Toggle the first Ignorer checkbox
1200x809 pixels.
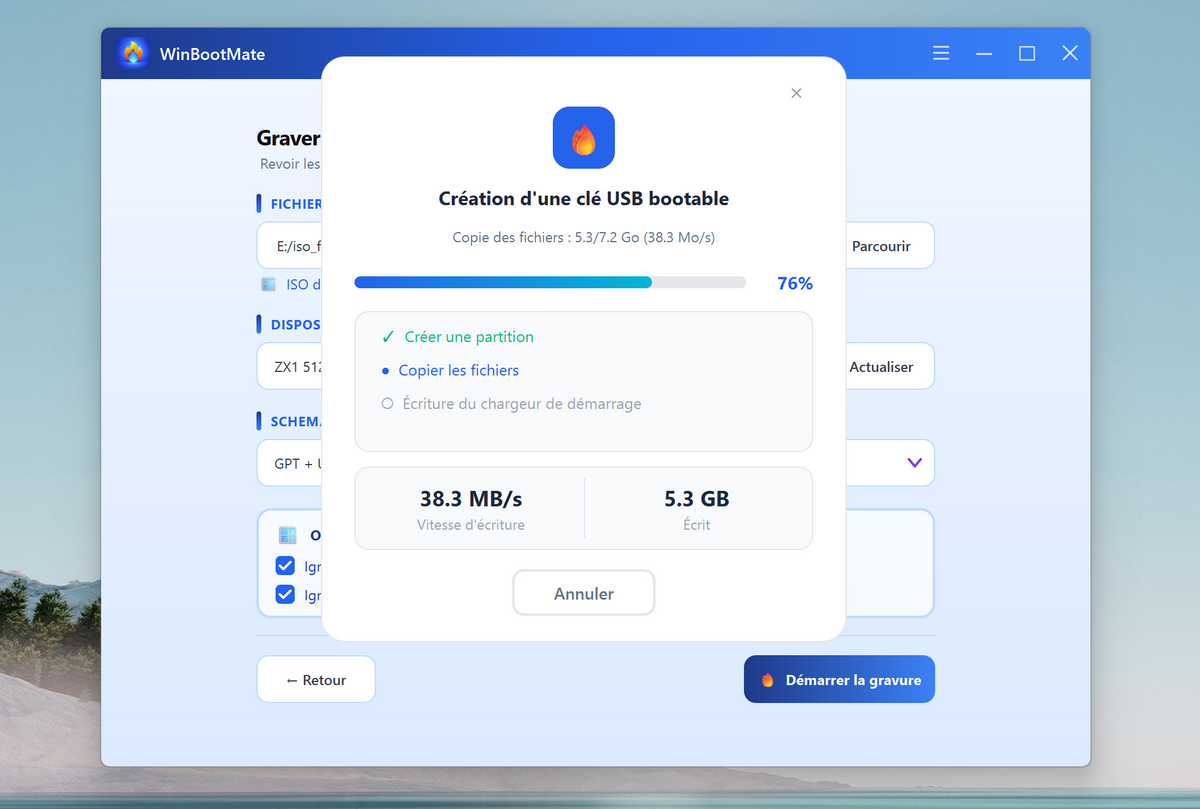pyautogui.click(x=285, y=566)
